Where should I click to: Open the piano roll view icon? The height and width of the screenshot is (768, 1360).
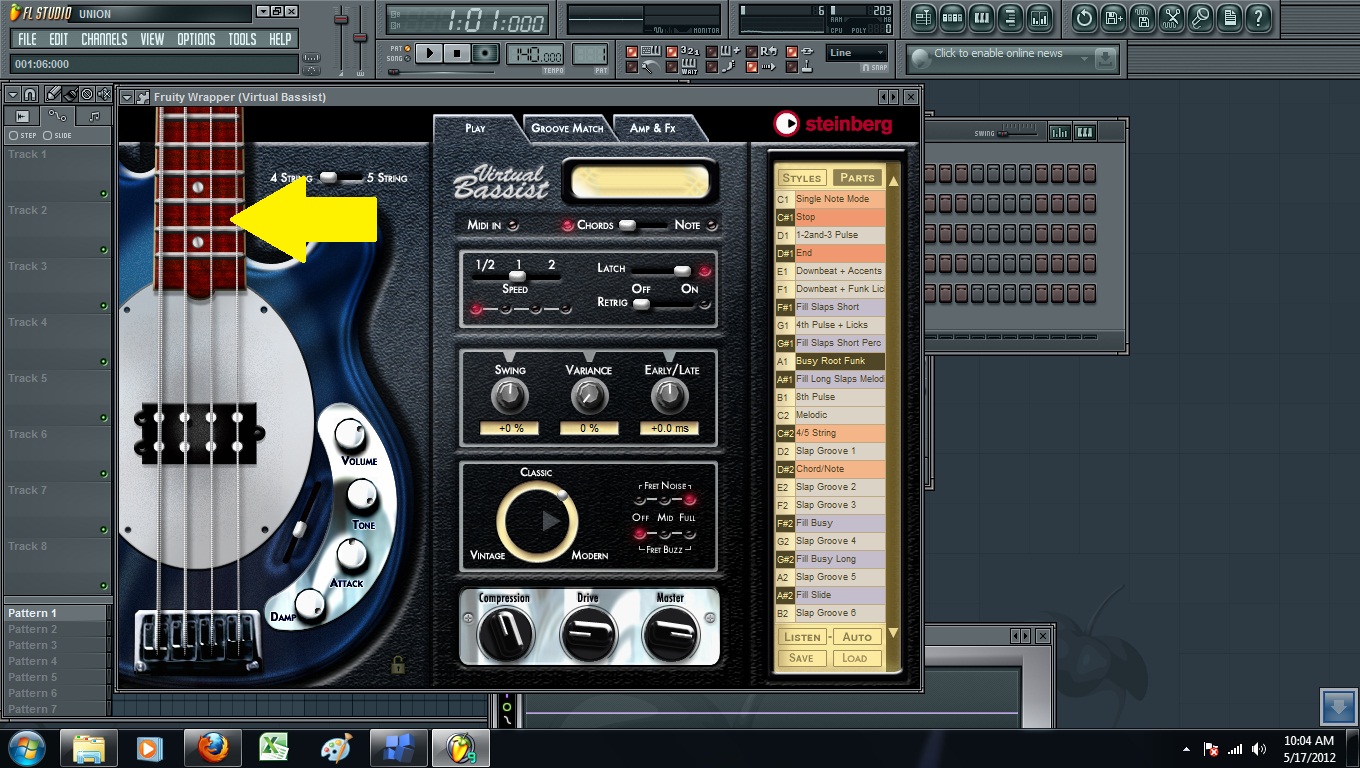point(981,18)
